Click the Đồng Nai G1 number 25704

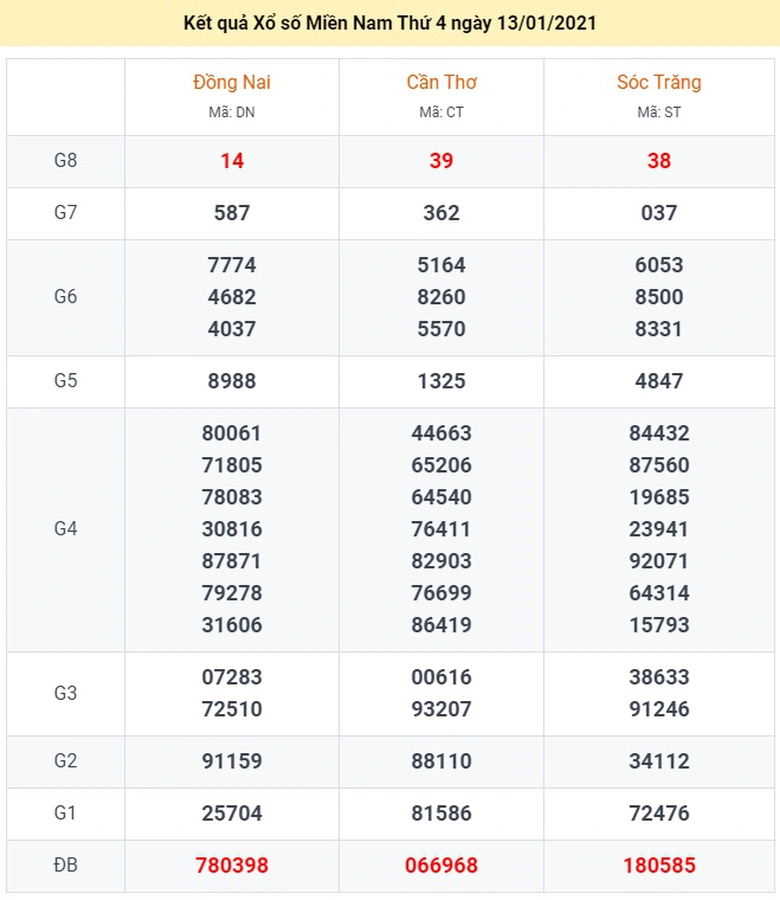tap(232, 813)
